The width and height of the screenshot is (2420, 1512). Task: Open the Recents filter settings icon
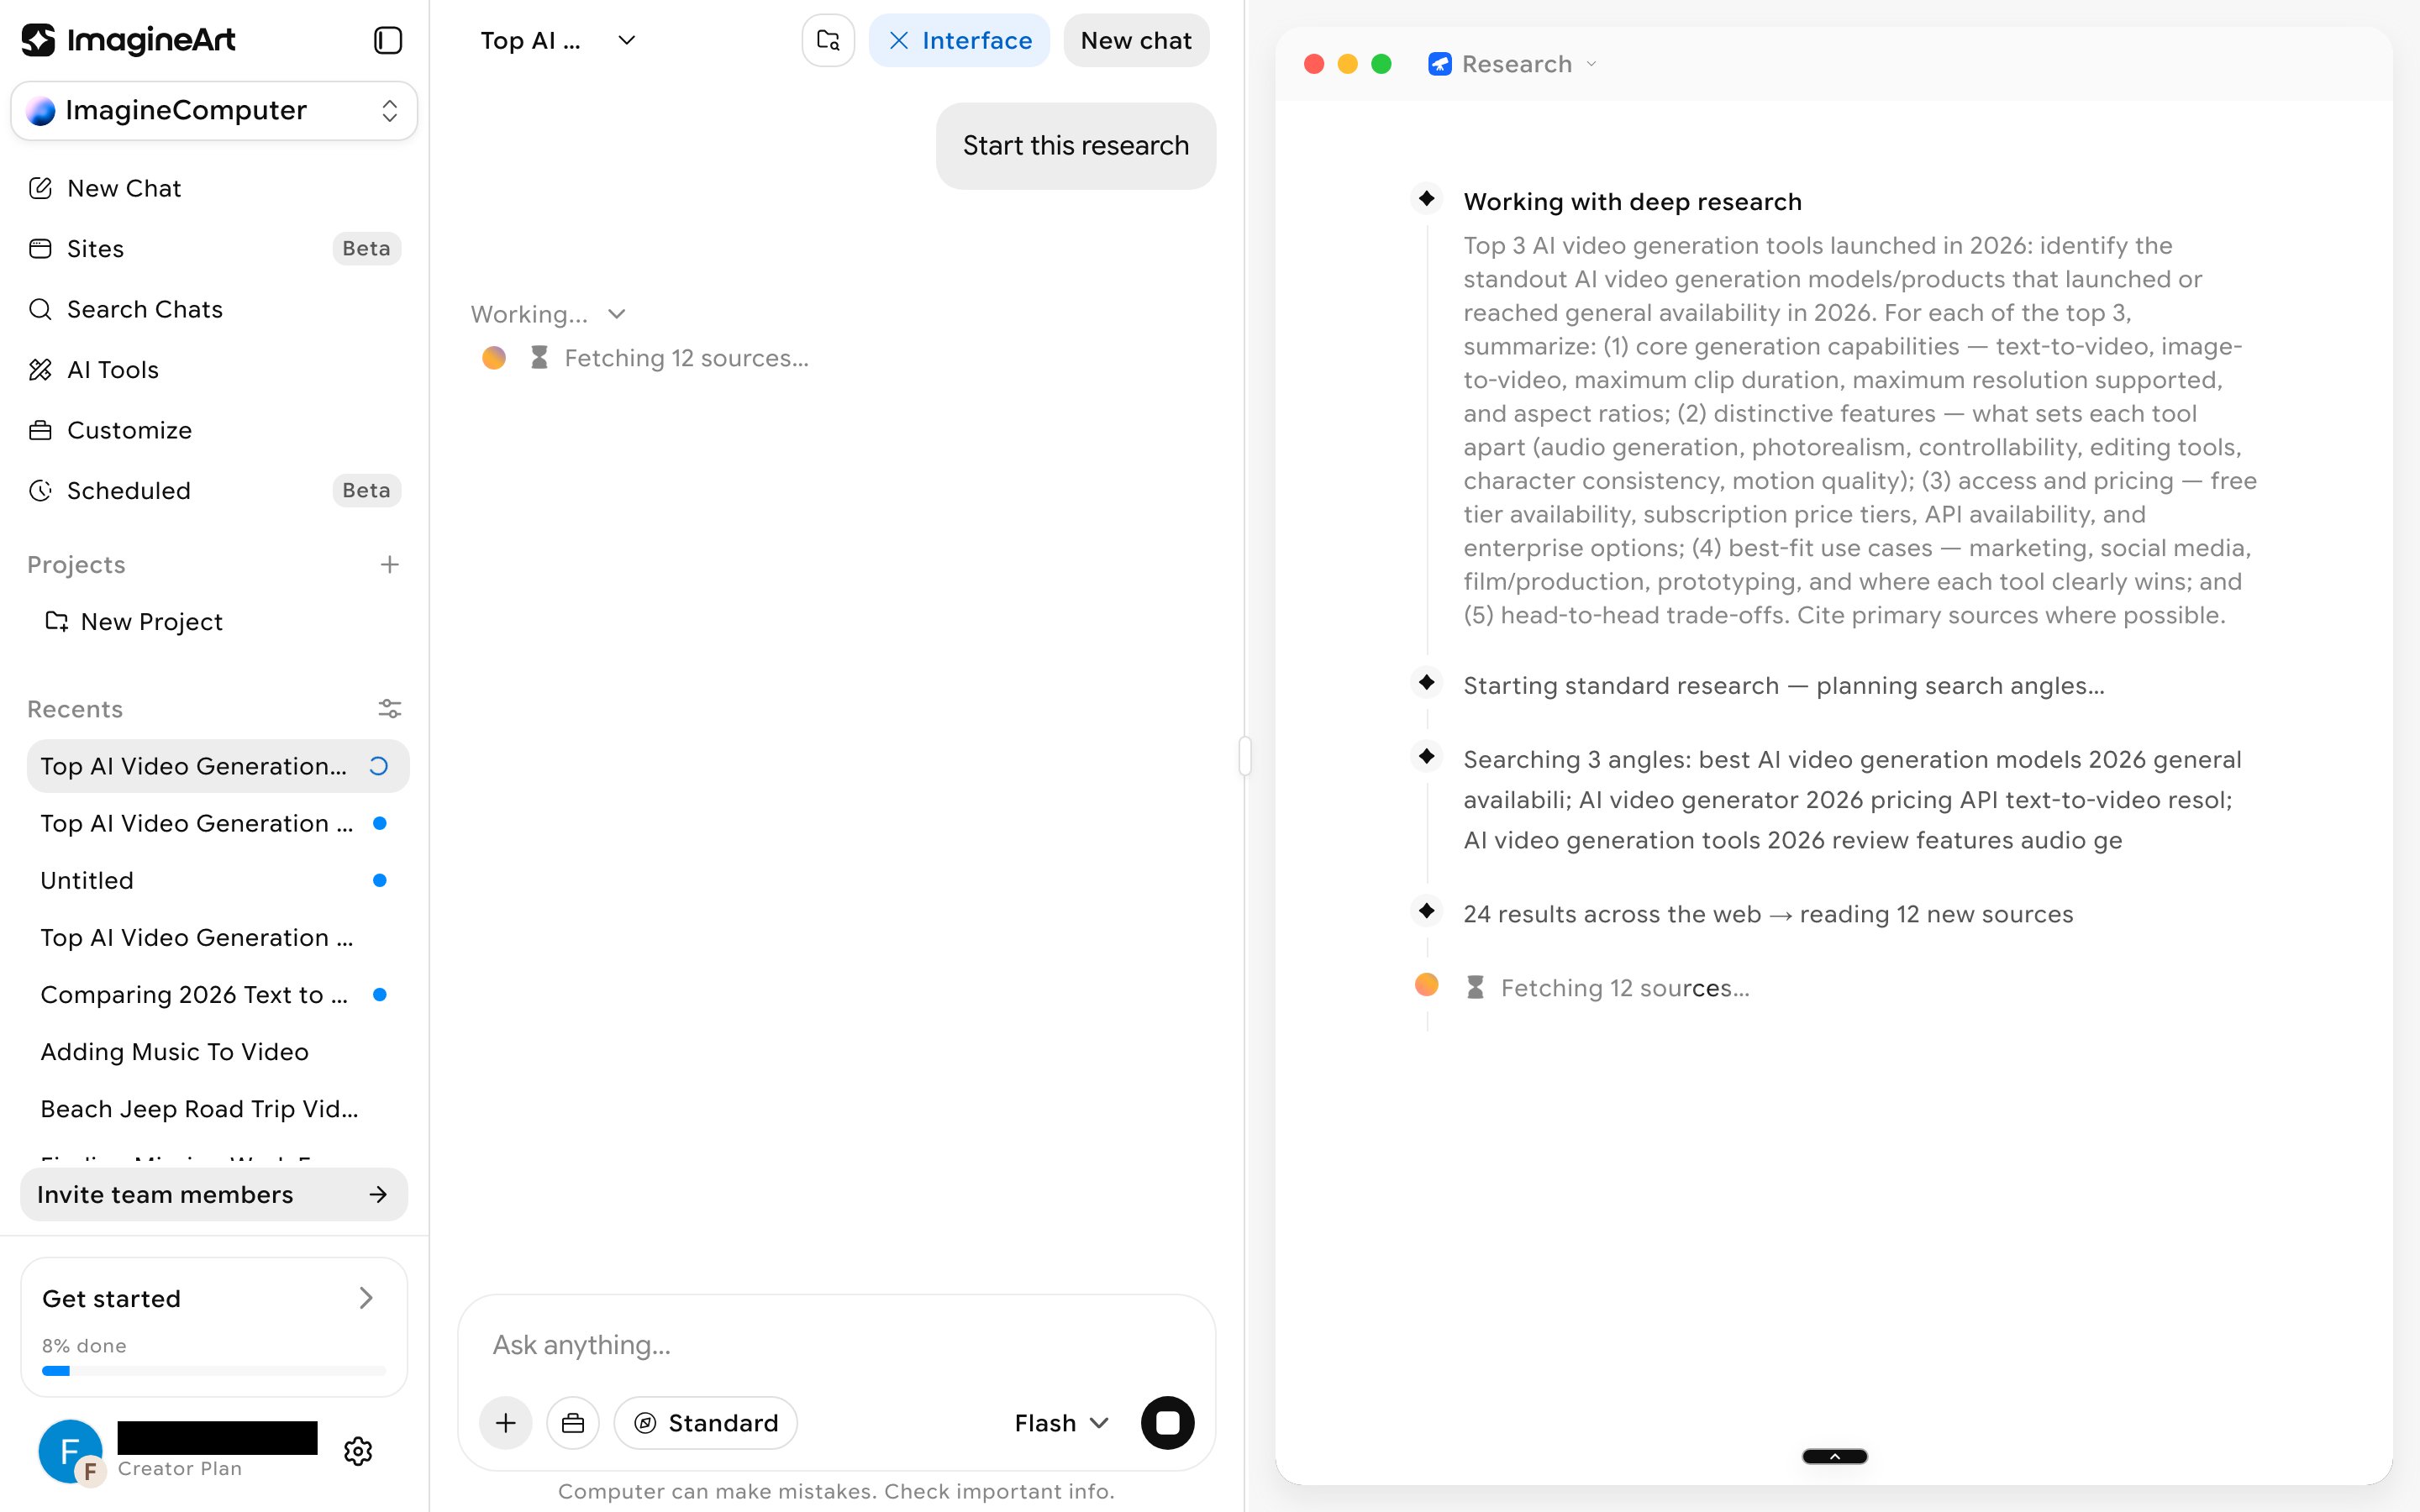390,709
